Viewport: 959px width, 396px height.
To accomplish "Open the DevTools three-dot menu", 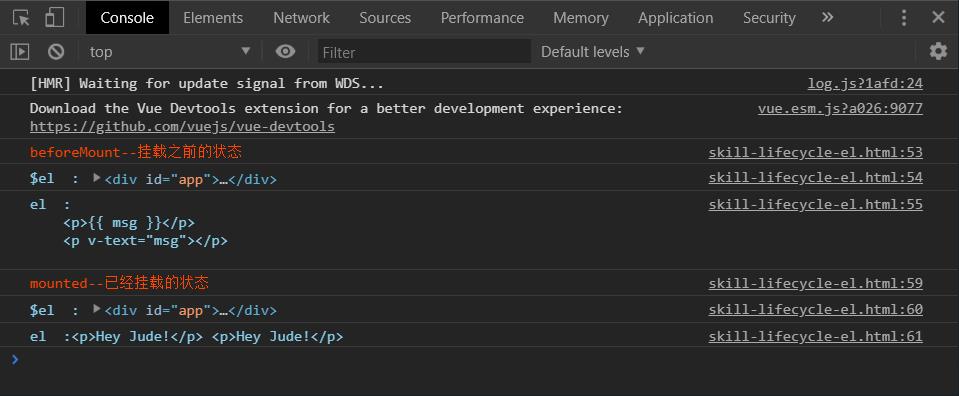I will click(904, 18).
